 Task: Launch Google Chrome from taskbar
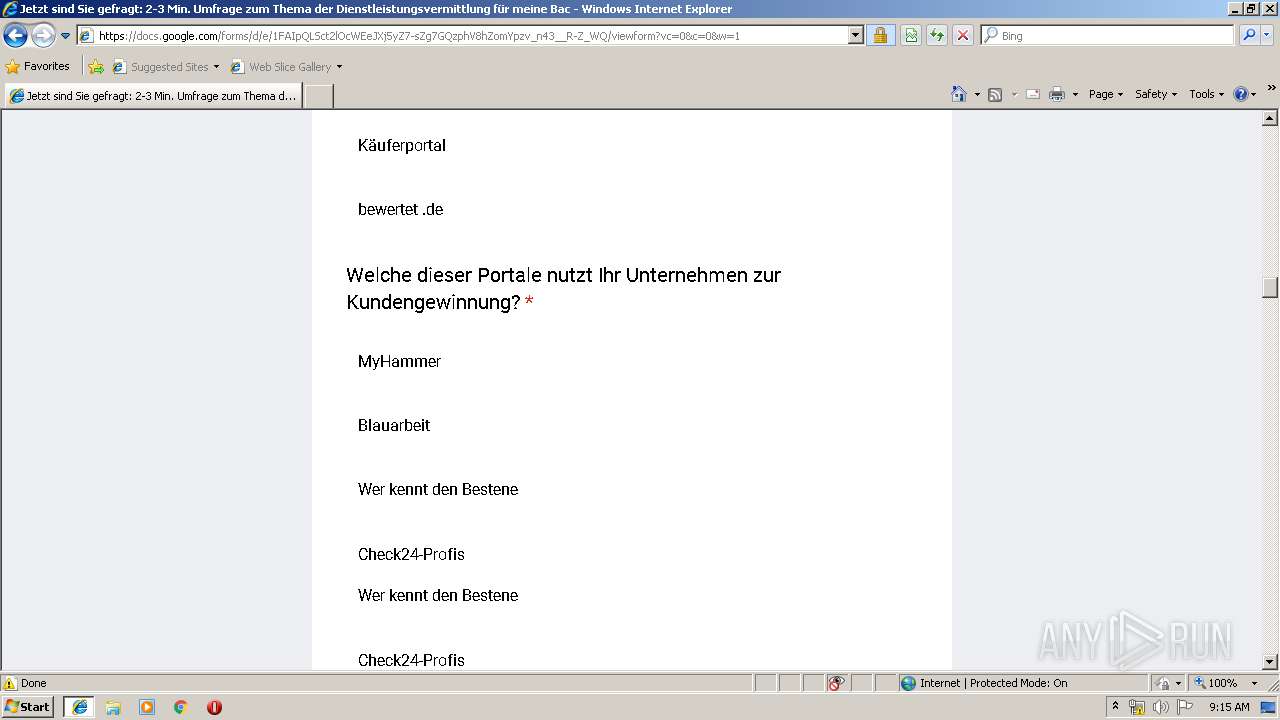pos(181,707)
